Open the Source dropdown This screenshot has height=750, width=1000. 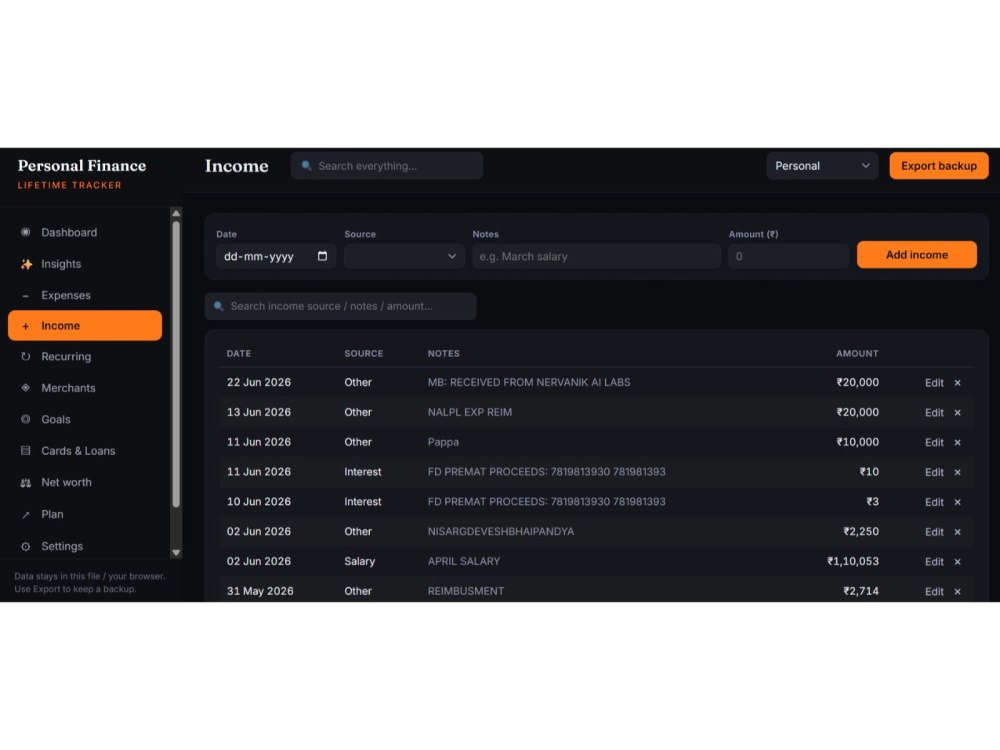coord(404,256)
